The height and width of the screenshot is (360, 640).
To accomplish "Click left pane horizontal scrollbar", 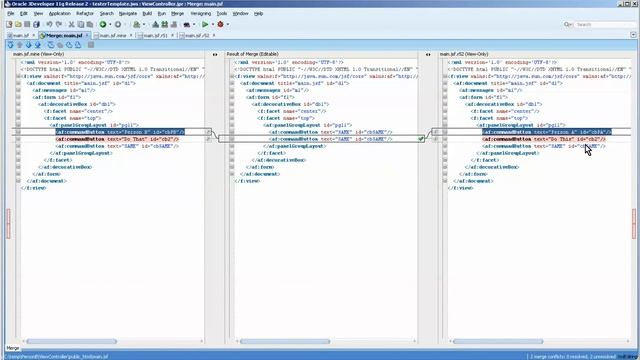I will pyautogui.click(x=72, y=341).
